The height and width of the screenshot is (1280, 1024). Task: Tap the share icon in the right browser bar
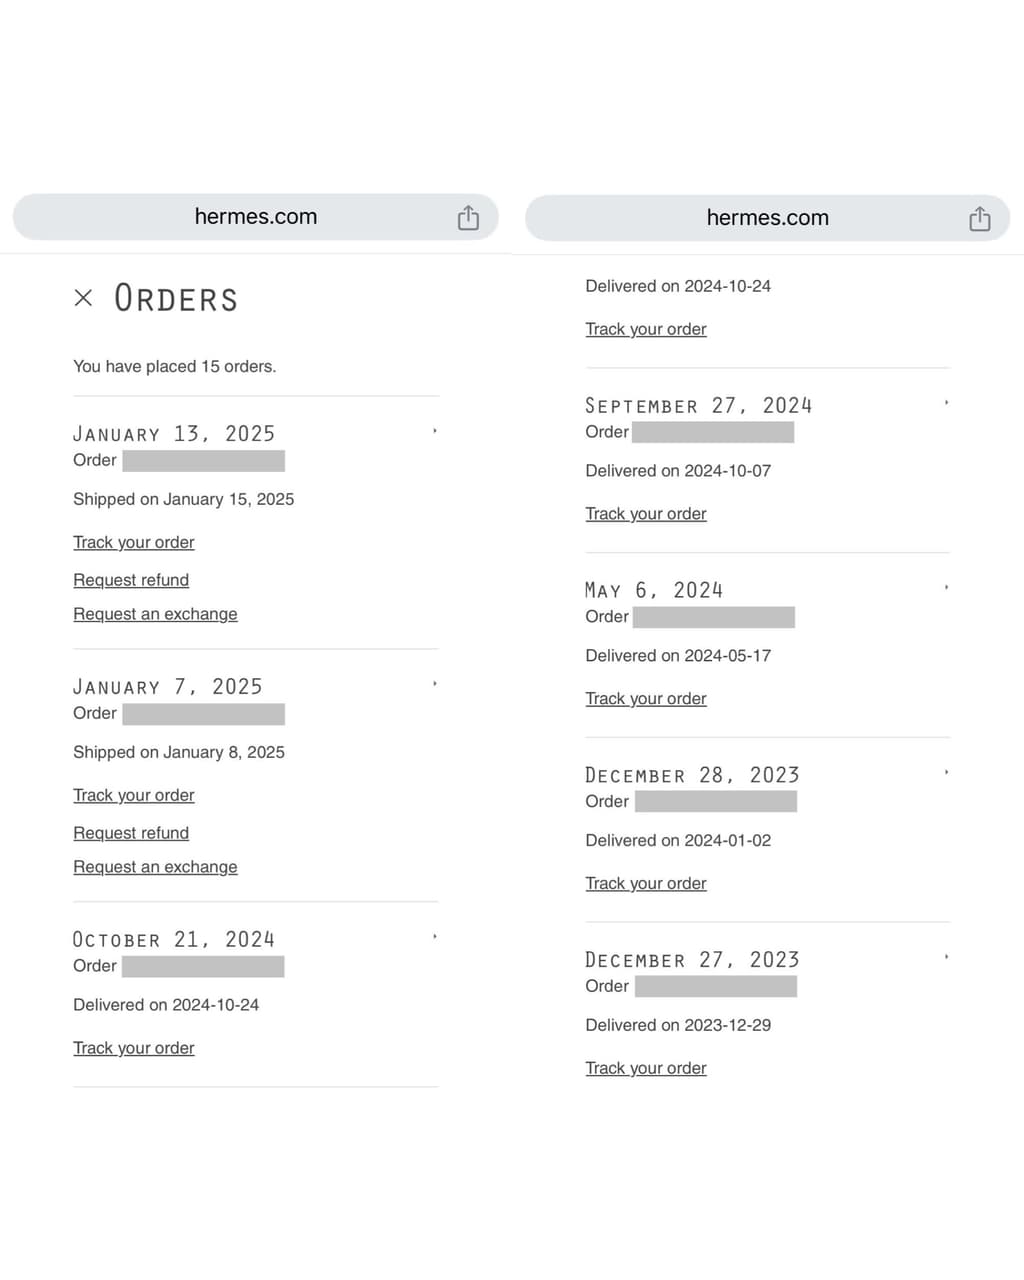coord(980,218)
